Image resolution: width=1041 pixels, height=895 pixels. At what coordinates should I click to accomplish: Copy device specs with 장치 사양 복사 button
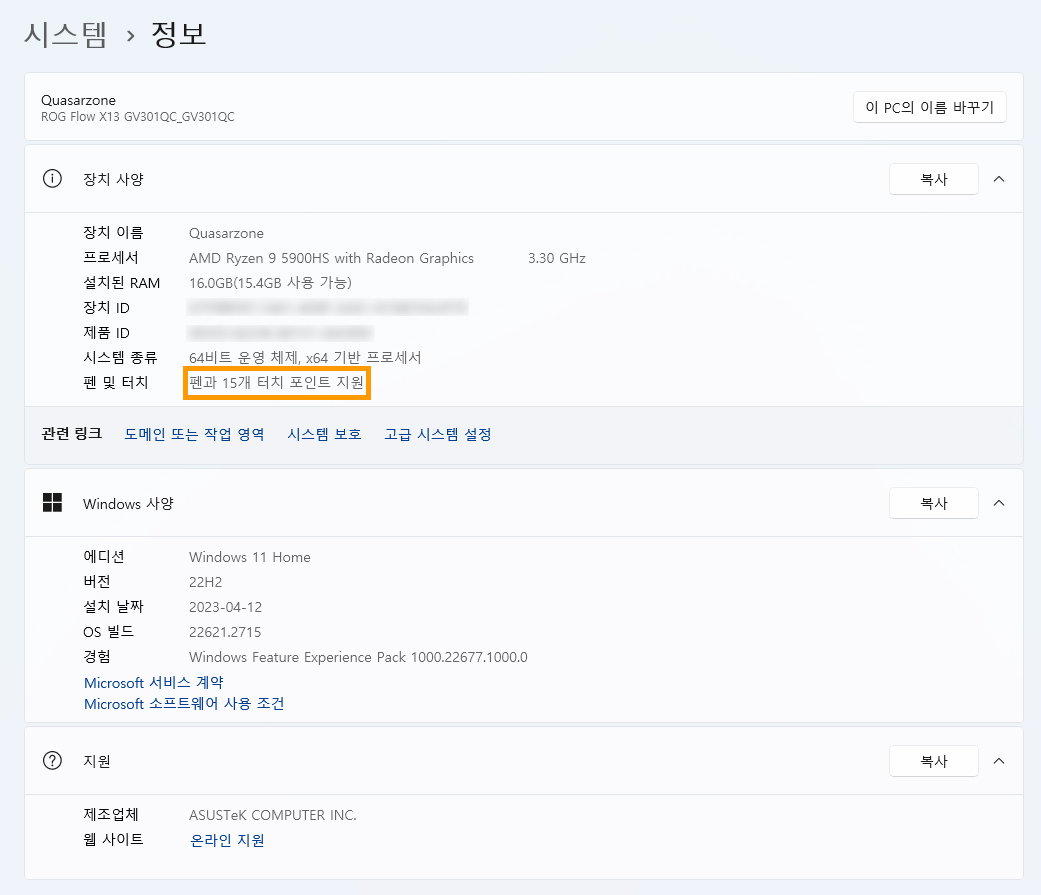[933, 179]
